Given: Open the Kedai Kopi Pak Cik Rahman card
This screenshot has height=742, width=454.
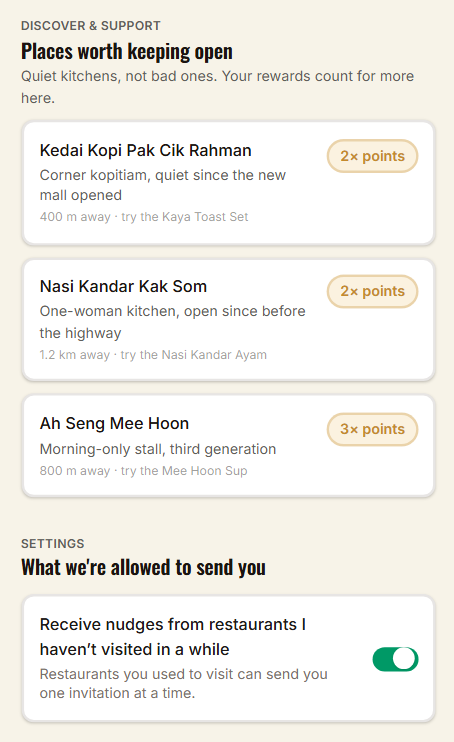Looking at the screenshot, I should [228, 183].
